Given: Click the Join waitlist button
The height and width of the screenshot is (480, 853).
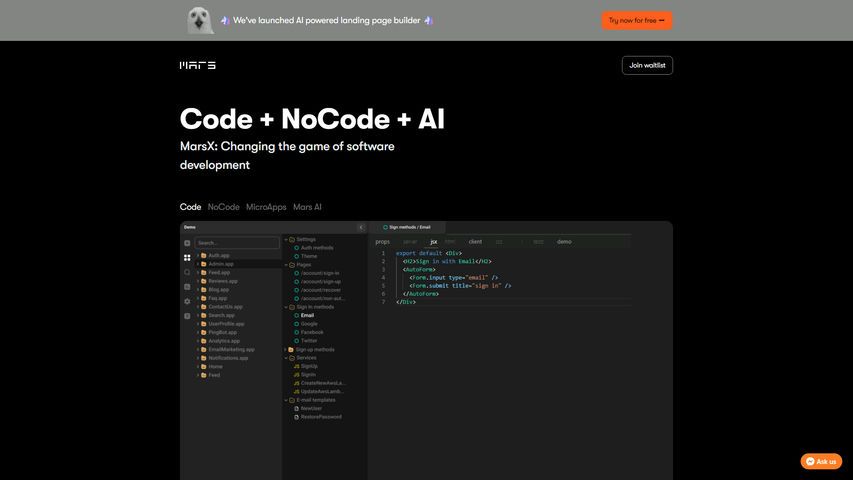Looking at the screenshot, I should click(x=647, y=65).
